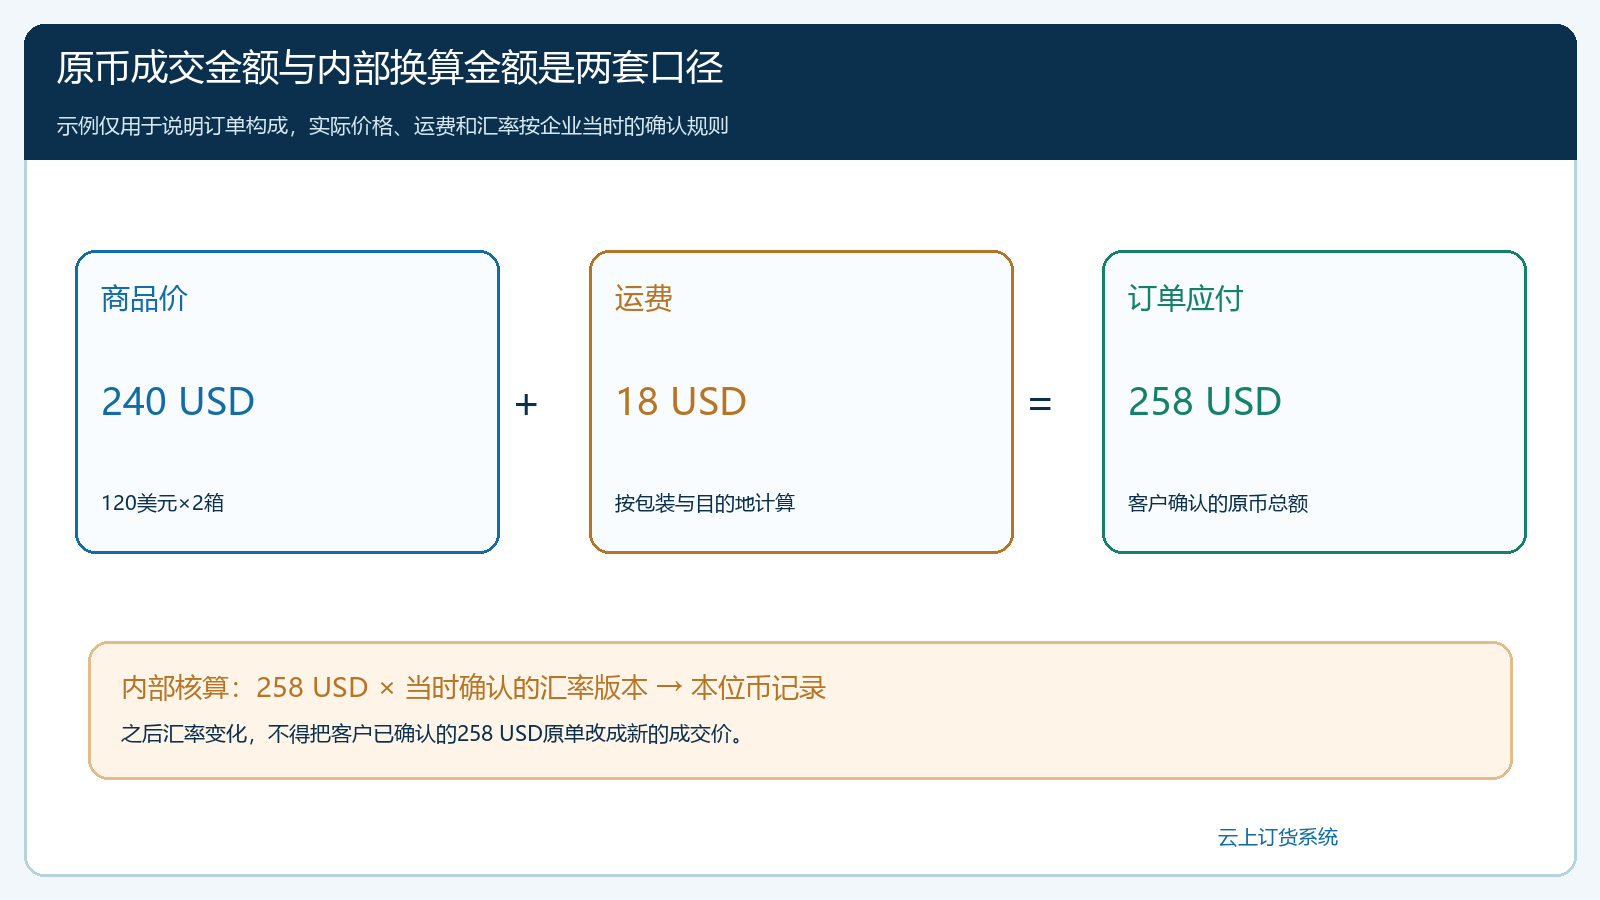Click the orange-bordered internal accounting box
Screen dimensions: 1600x900
point(800,710)
